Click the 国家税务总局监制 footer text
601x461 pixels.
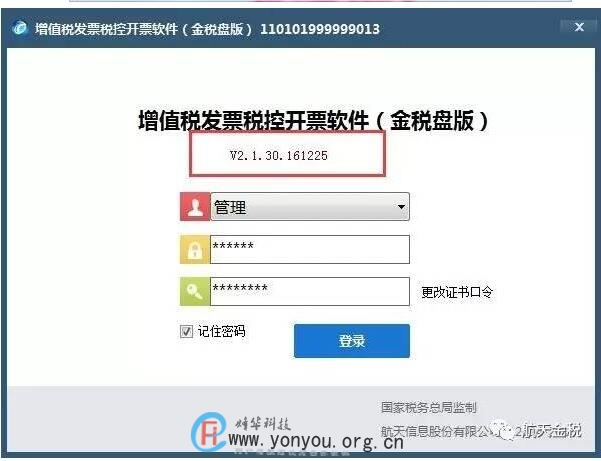click(429, 407)
